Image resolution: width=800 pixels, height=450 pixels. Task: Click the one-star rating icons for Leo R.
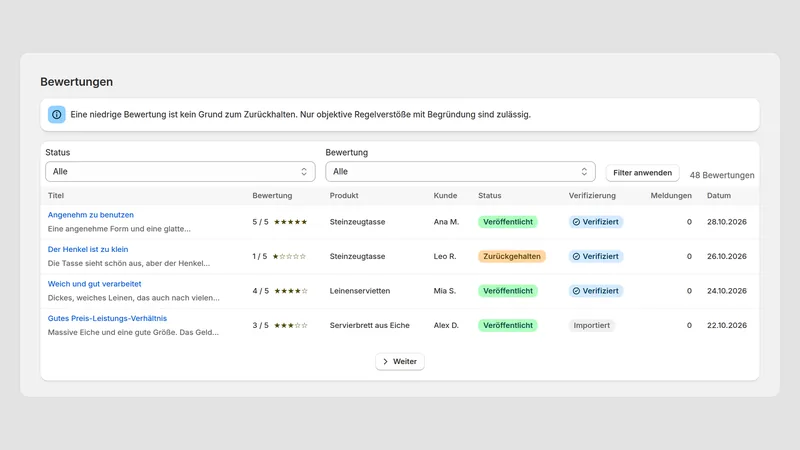[289, 256]
